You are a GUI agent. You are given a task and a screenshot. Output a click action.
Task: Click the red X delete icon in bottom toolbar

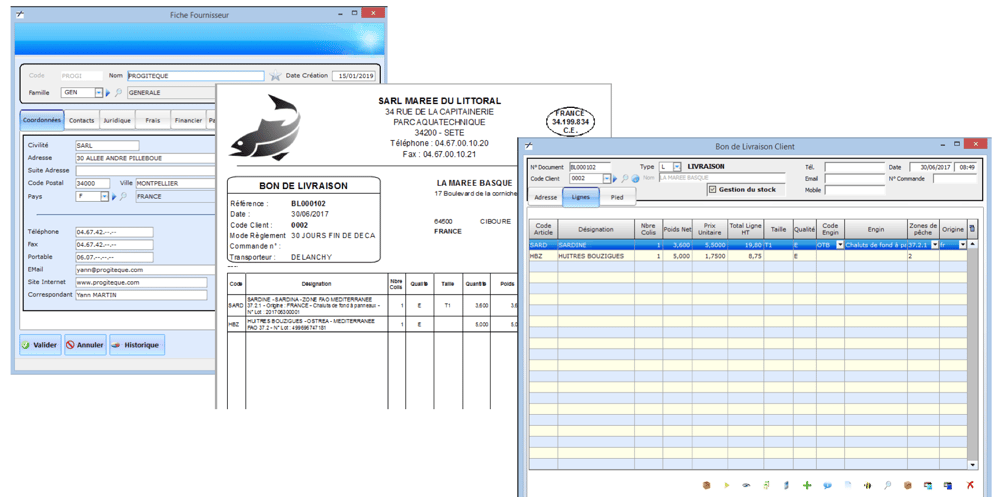click(970, 485)
